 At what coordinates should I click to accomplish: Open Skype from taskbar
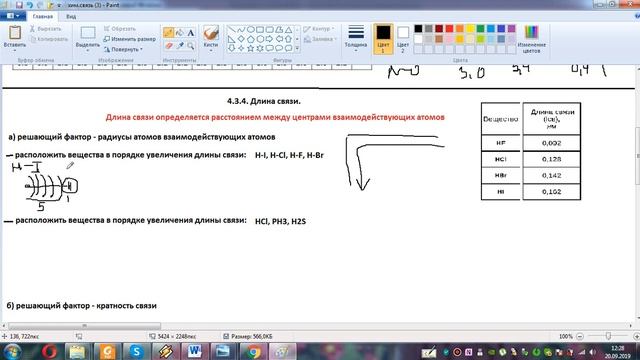click(x=136, y=351)
